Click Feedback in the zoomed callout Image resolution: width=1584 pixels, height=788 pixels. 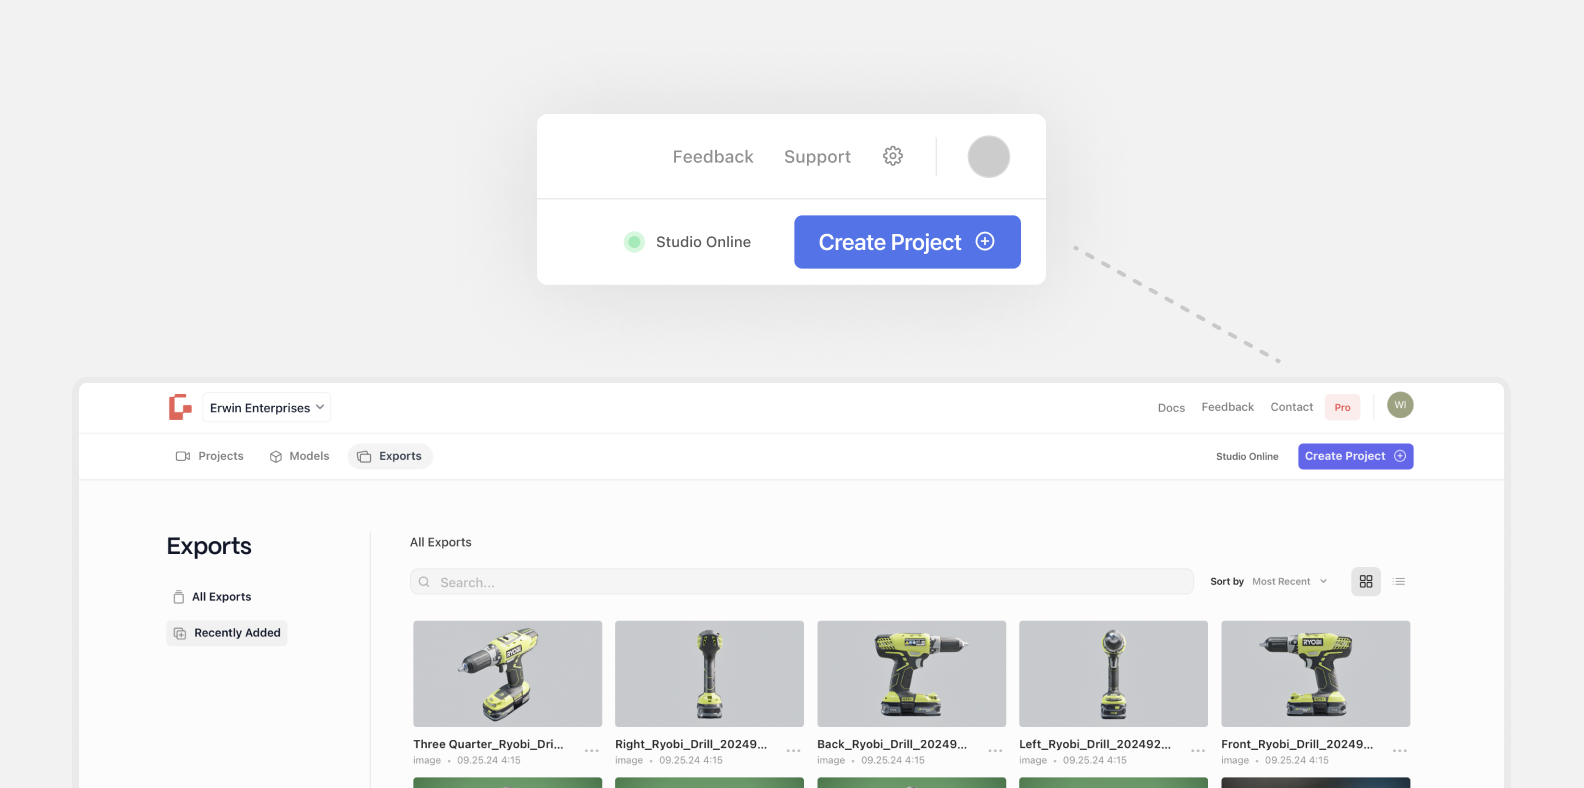point(713,157)
